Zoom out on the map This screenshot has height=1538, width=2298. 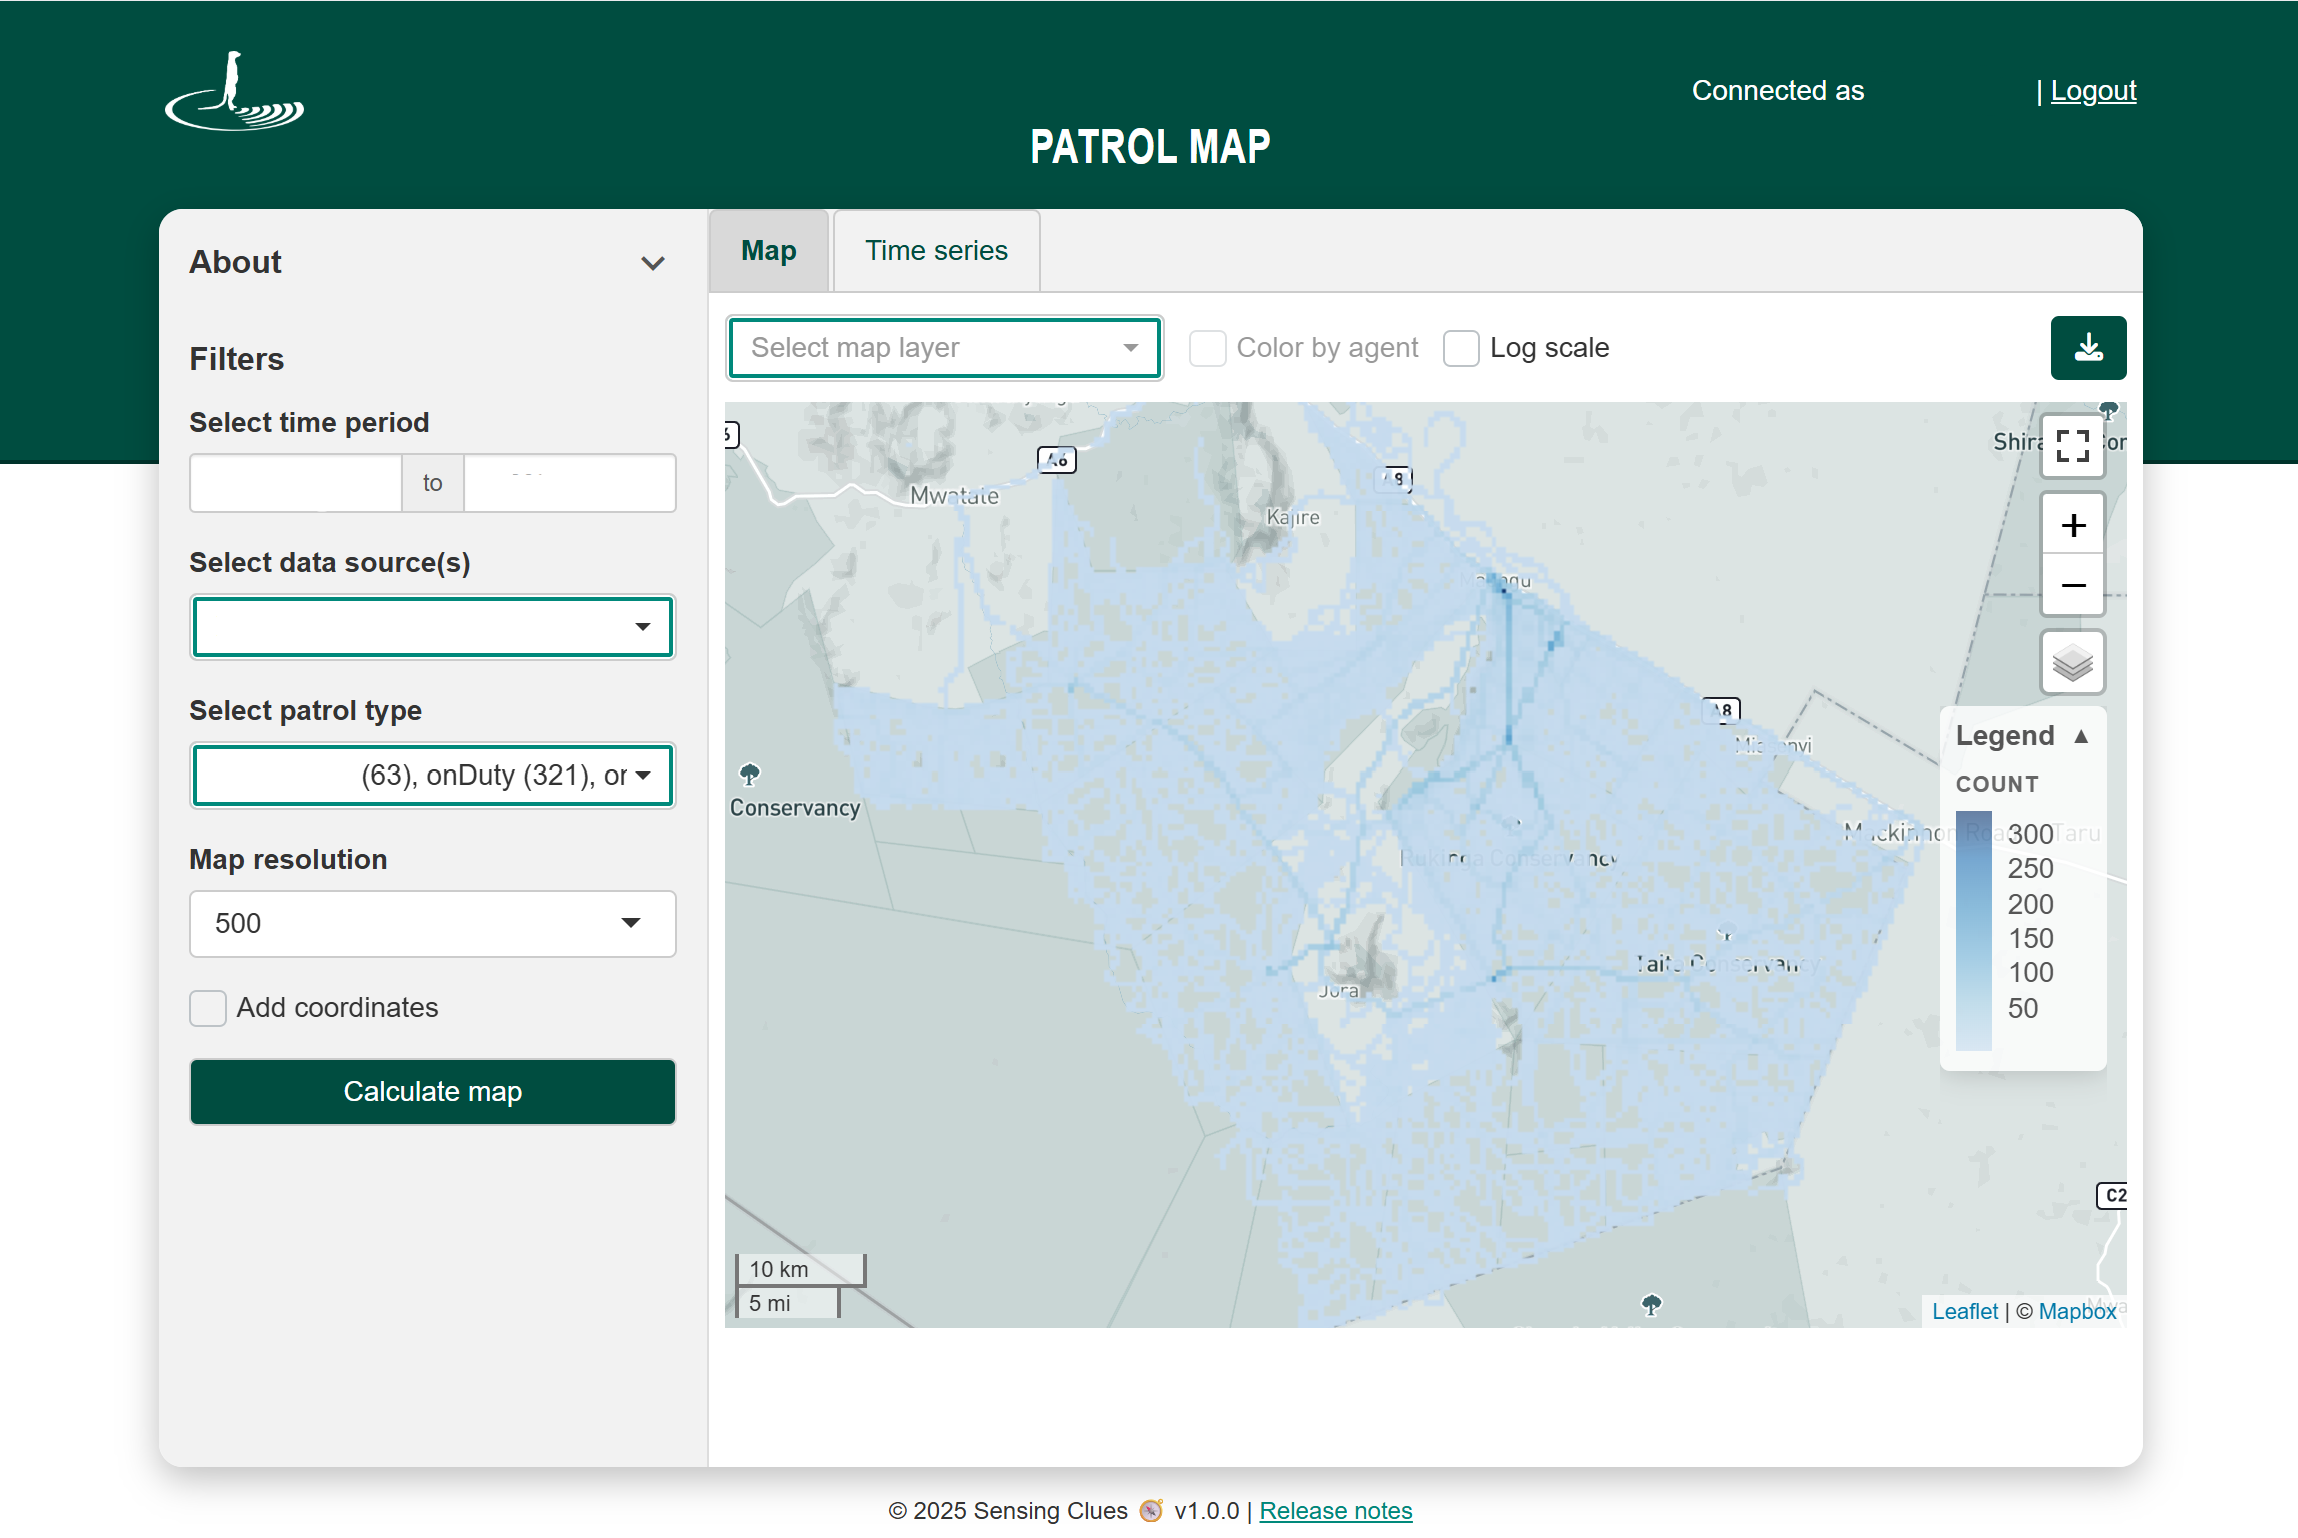pos(2073,585)
